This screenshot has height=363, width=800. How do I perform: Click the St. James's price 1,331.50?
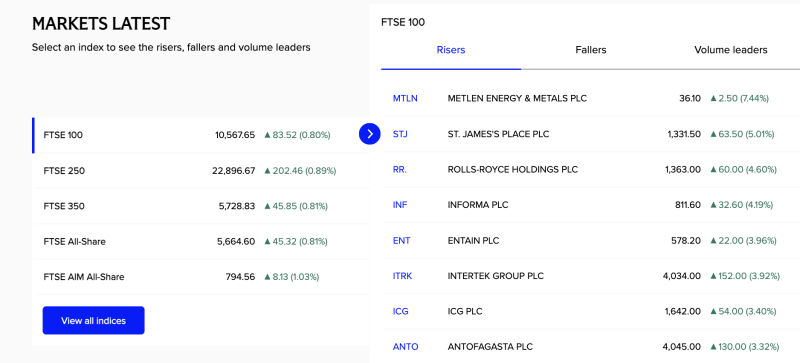[x=684, y=134]
